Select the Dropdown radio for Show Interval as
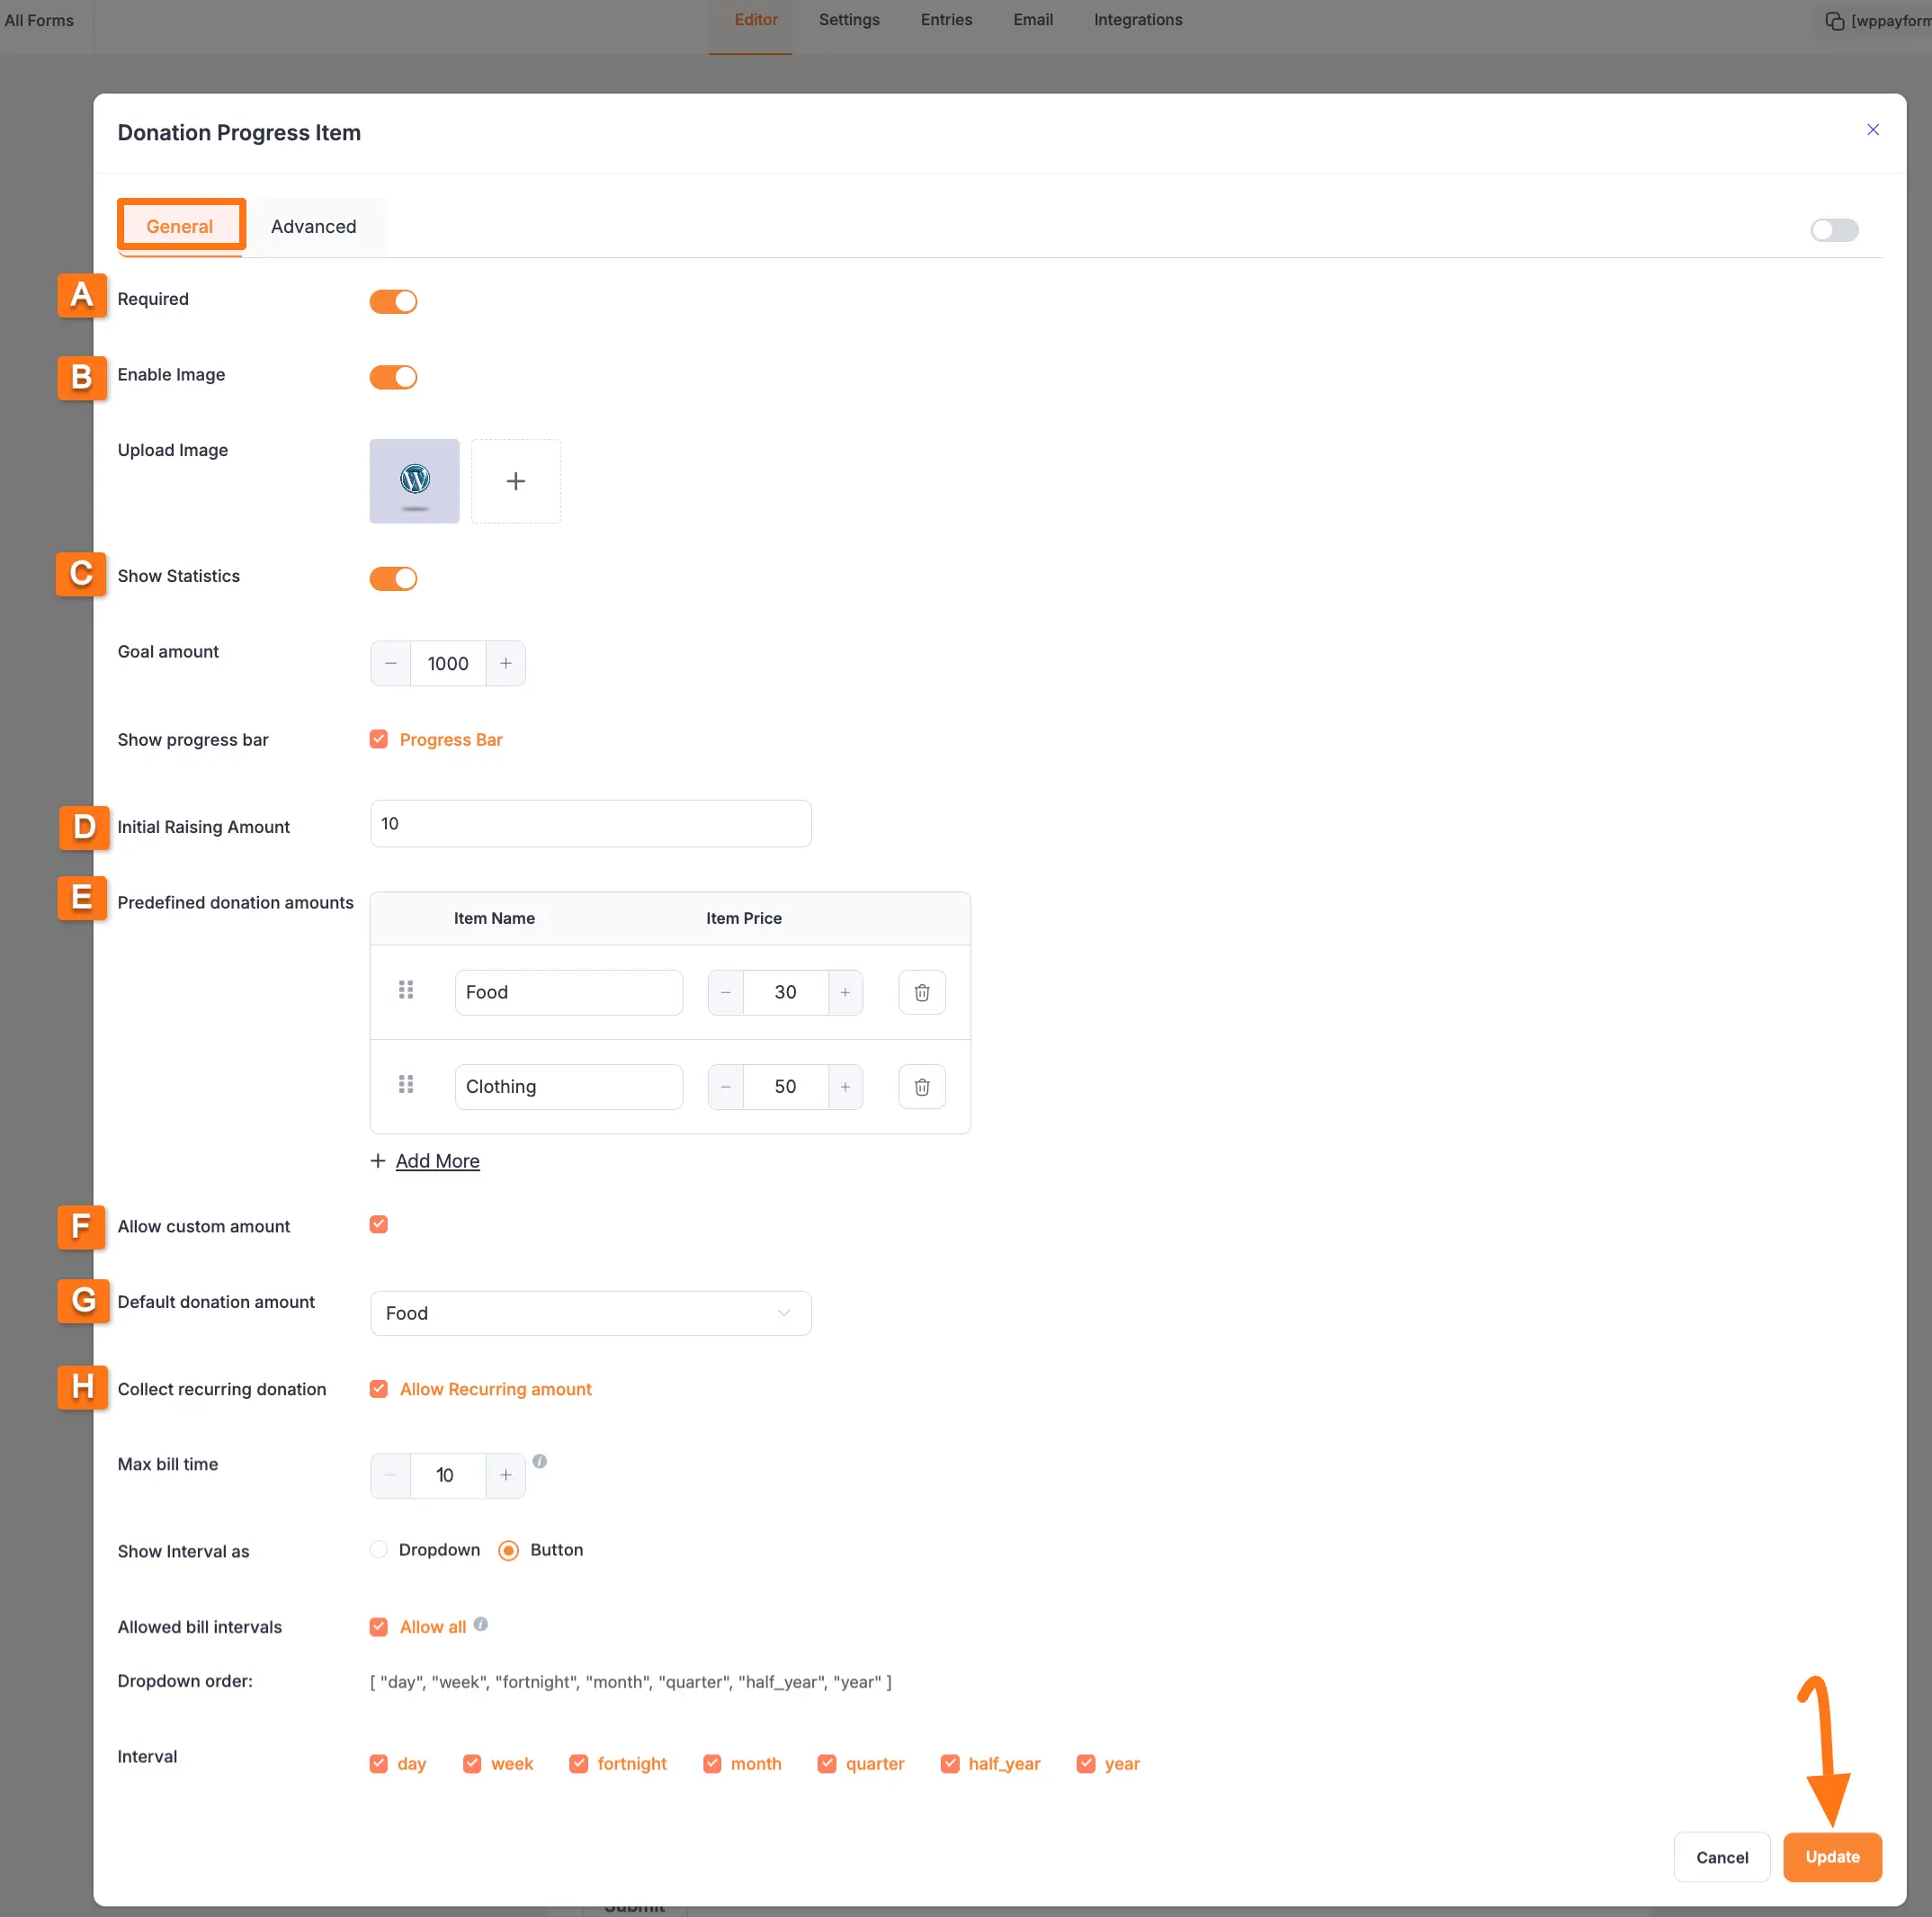This screenshot has width=1932, height=1917. [378, 1549]
